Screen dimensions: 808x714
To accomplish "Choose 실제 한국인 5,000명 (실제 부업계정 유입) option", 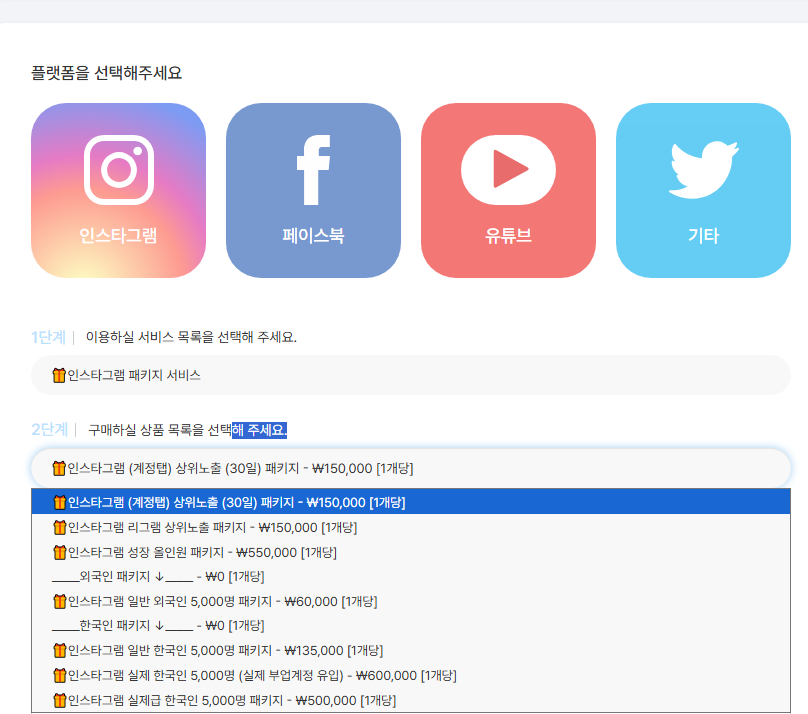I will coord(411,675).
